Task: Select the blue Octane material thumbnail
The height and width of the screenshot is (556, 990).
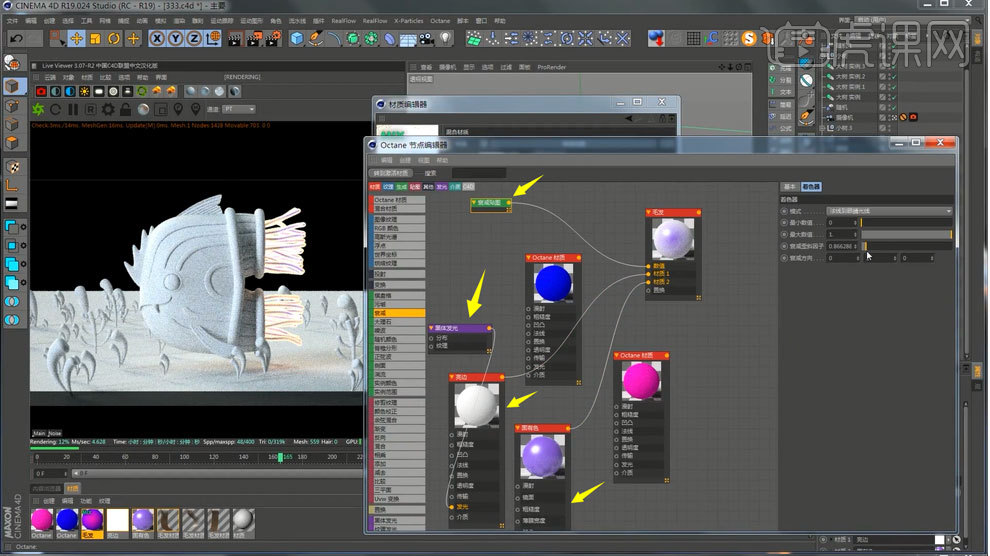Action: pyautogui.click(x=67, y=520)
